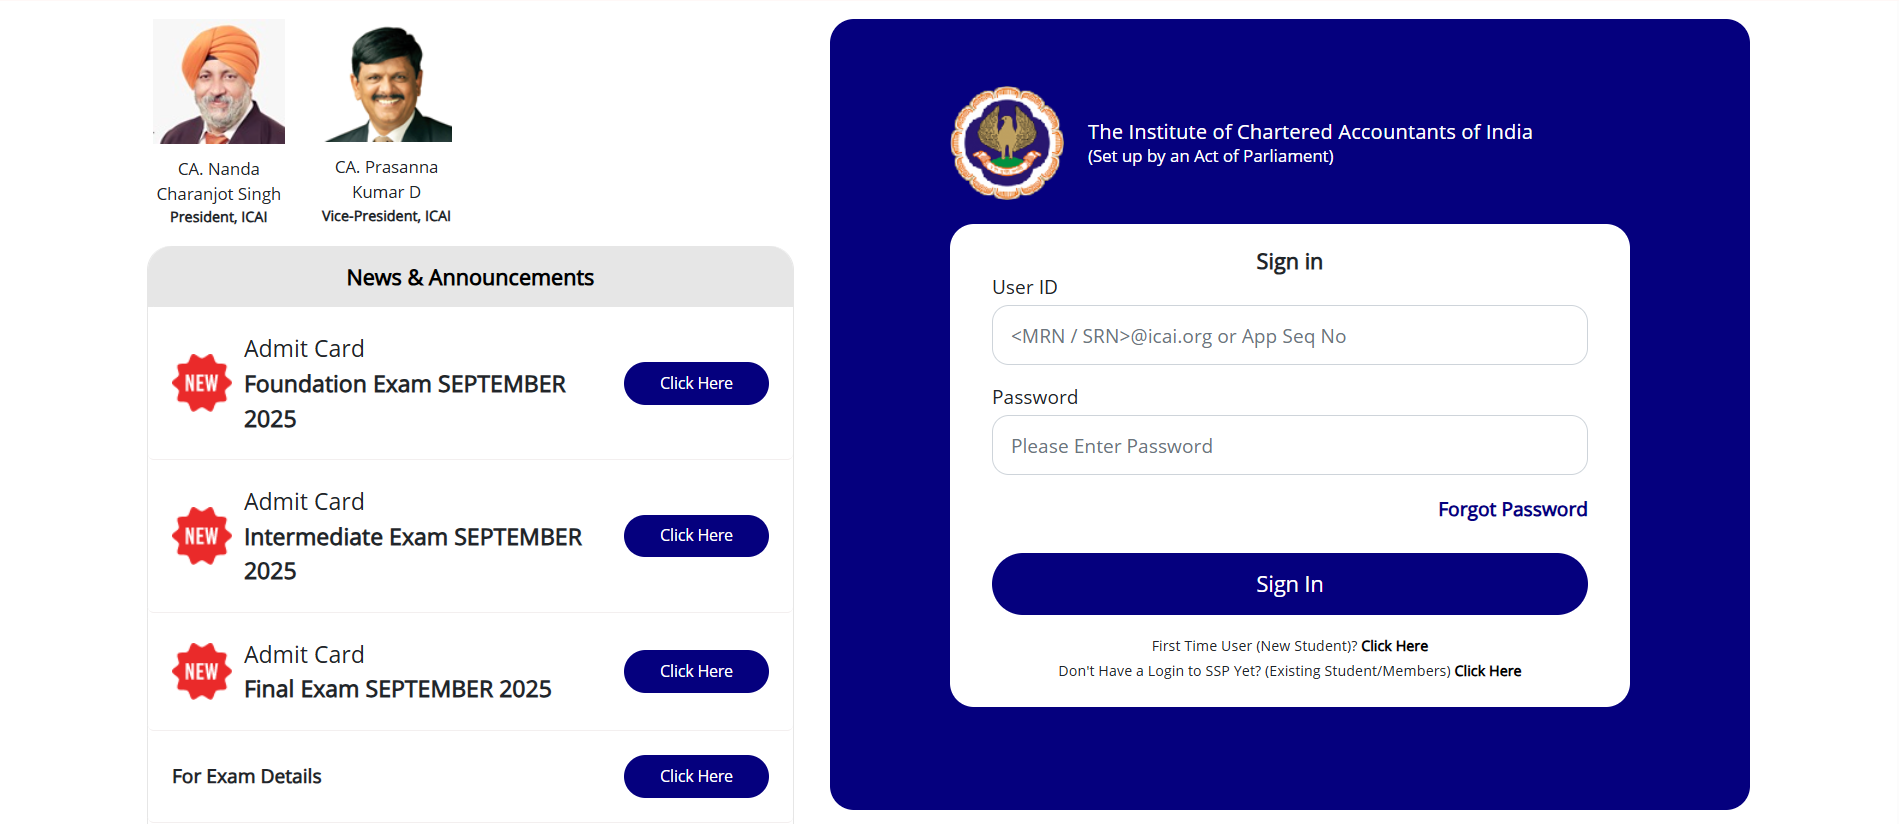Click the NEW badge beside Intermediate Exam admit card
Screen dimensions: 1899x824
201,535
